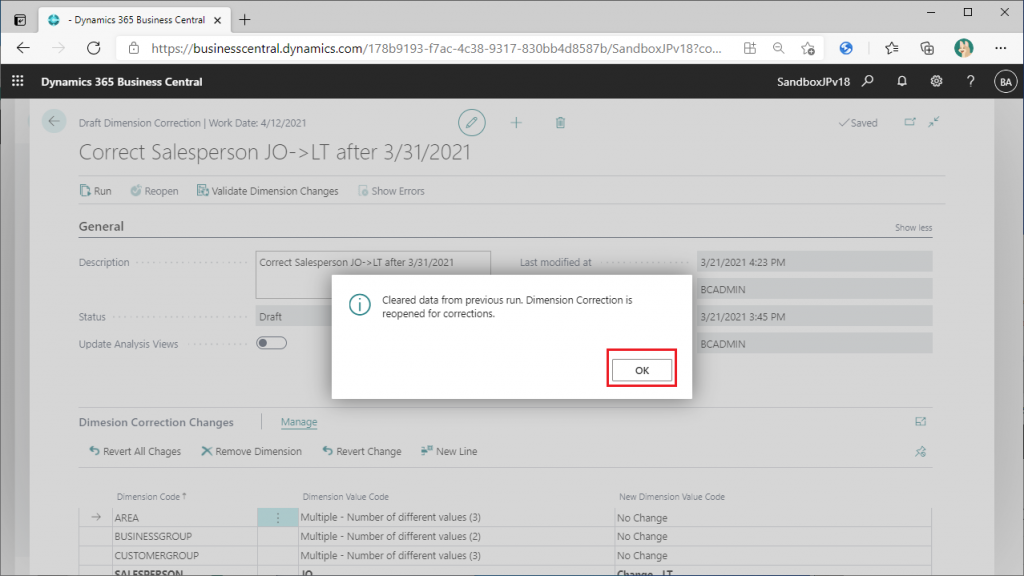Open page in a new window icon
Image resolution: width=1024 pixels, height=576 pixels.
pyautogui.click(x=910, y=122)
